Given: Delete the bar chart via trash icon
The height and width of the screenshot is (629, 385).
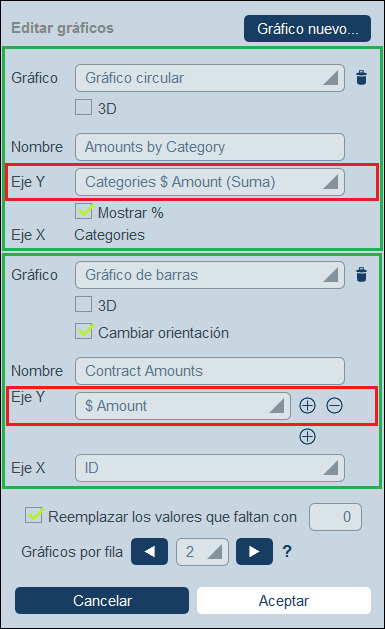Looking at the screenshot, I should tap(361, 275).
